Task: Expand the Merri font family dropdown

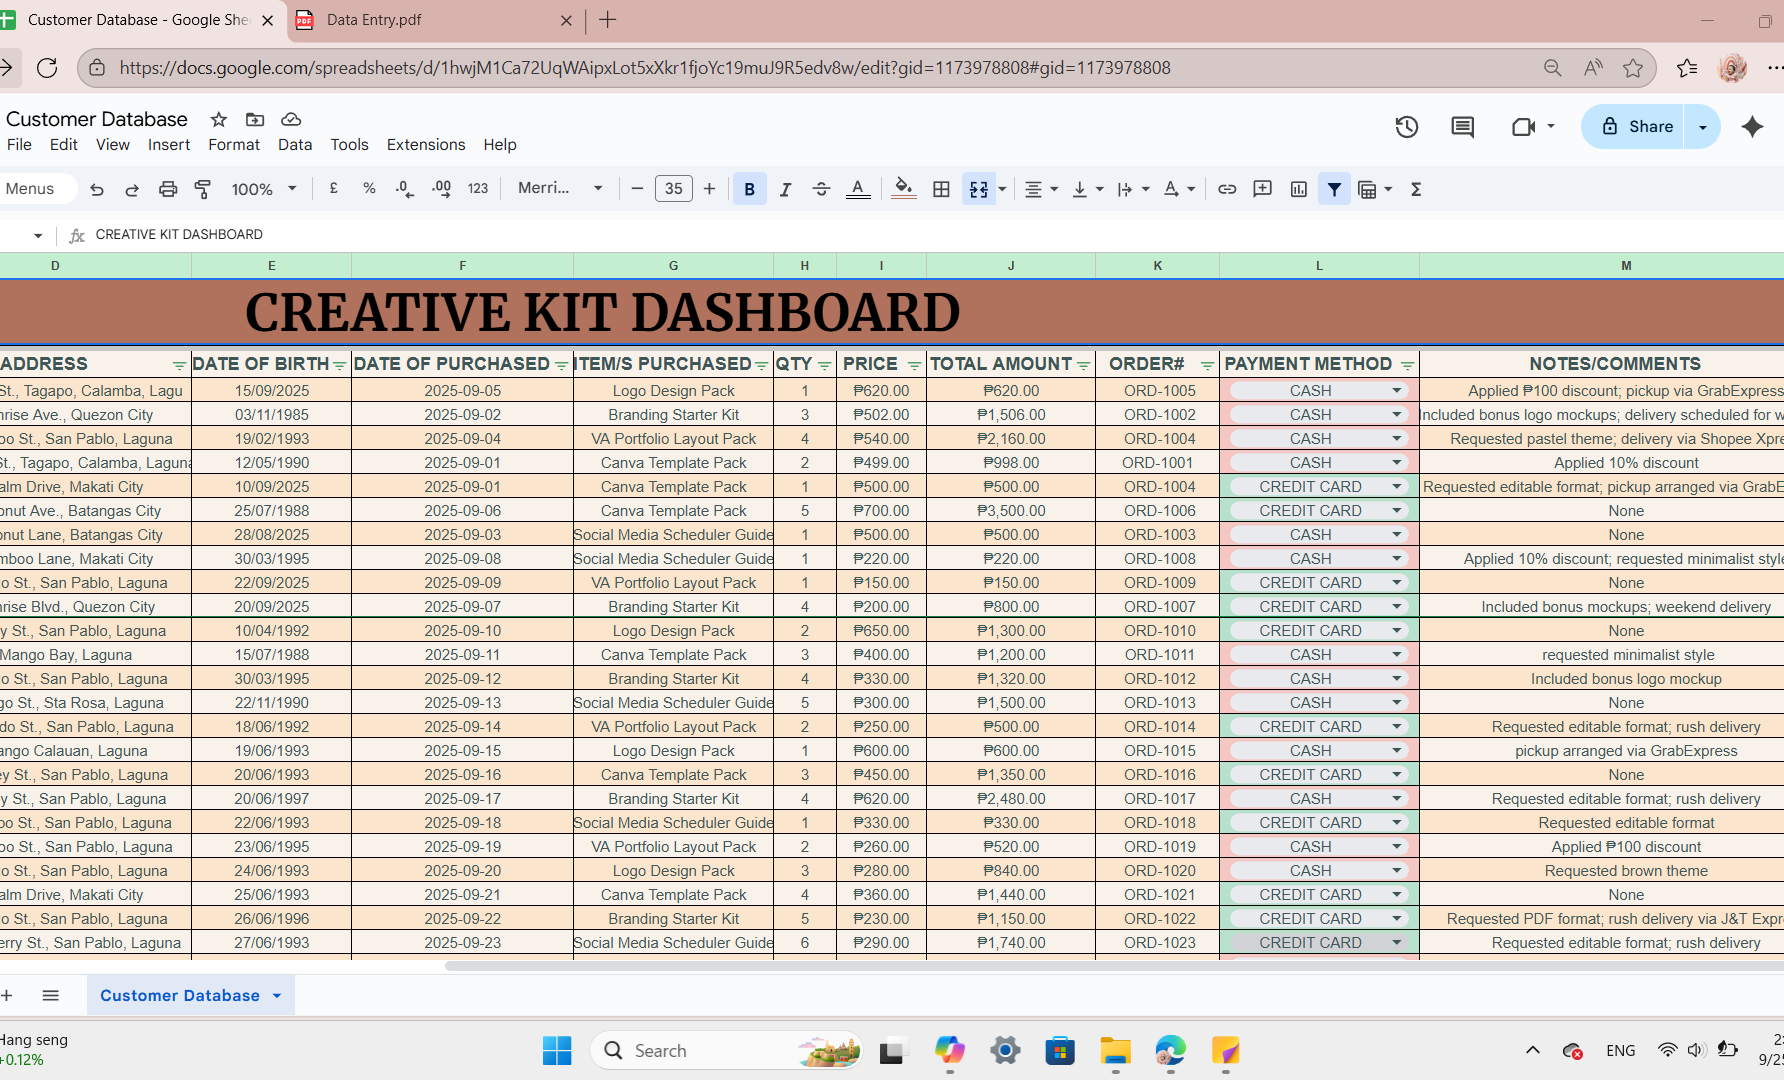Action: pyautogui.click(x=560, y=188)
